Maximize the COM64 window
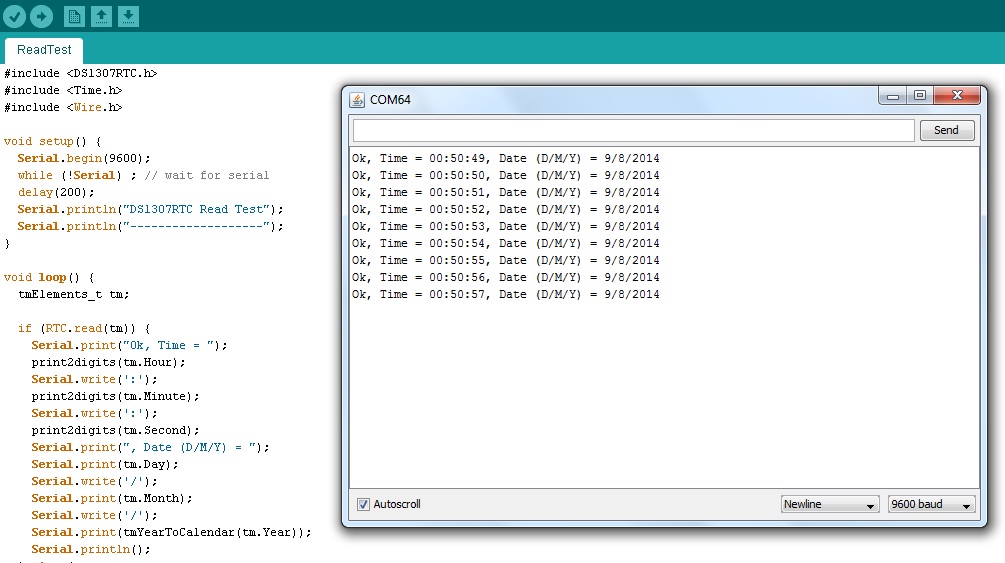Screen dimensions: 1005x563 (920, 96)
